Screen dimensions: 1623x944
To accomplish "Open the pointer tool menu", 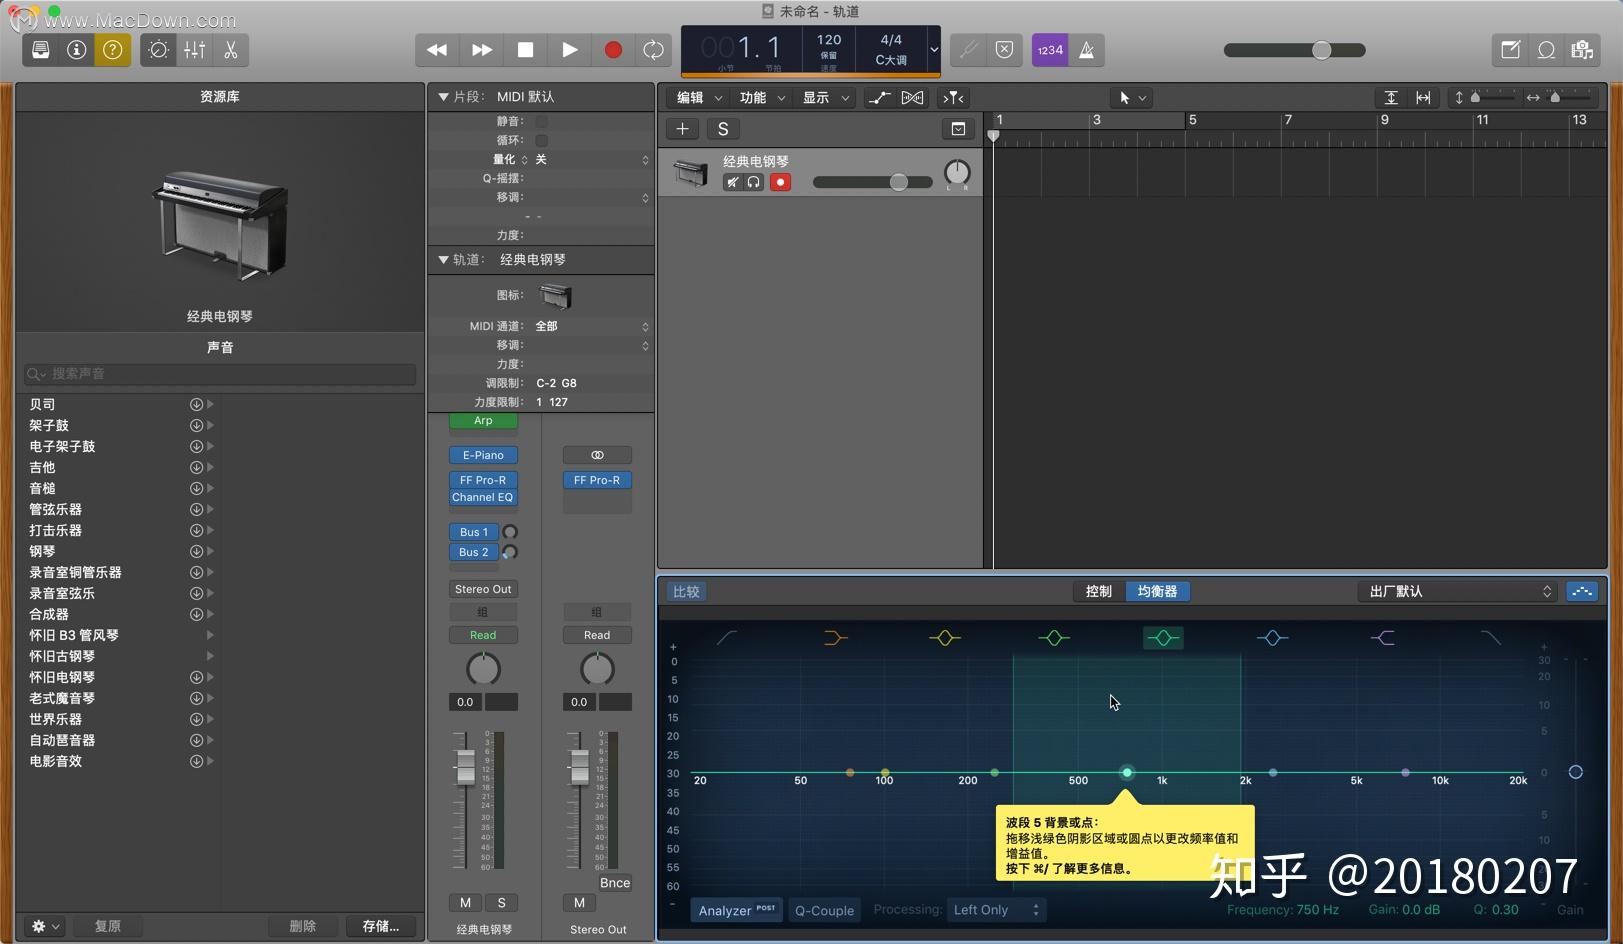I will (x=1132, y=97).
